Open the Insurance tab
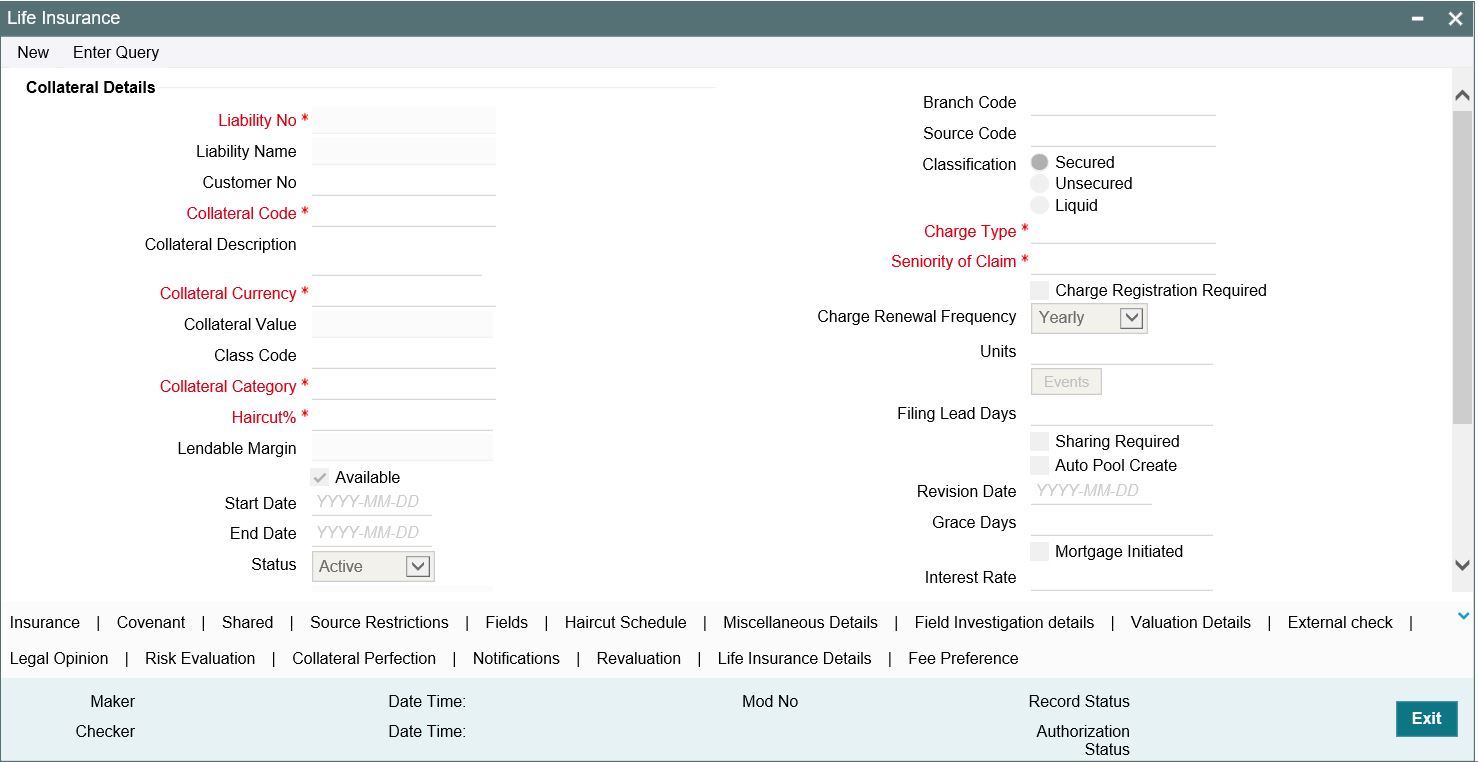The height and width of the screenshot is (762, 1478). point(45,622)
